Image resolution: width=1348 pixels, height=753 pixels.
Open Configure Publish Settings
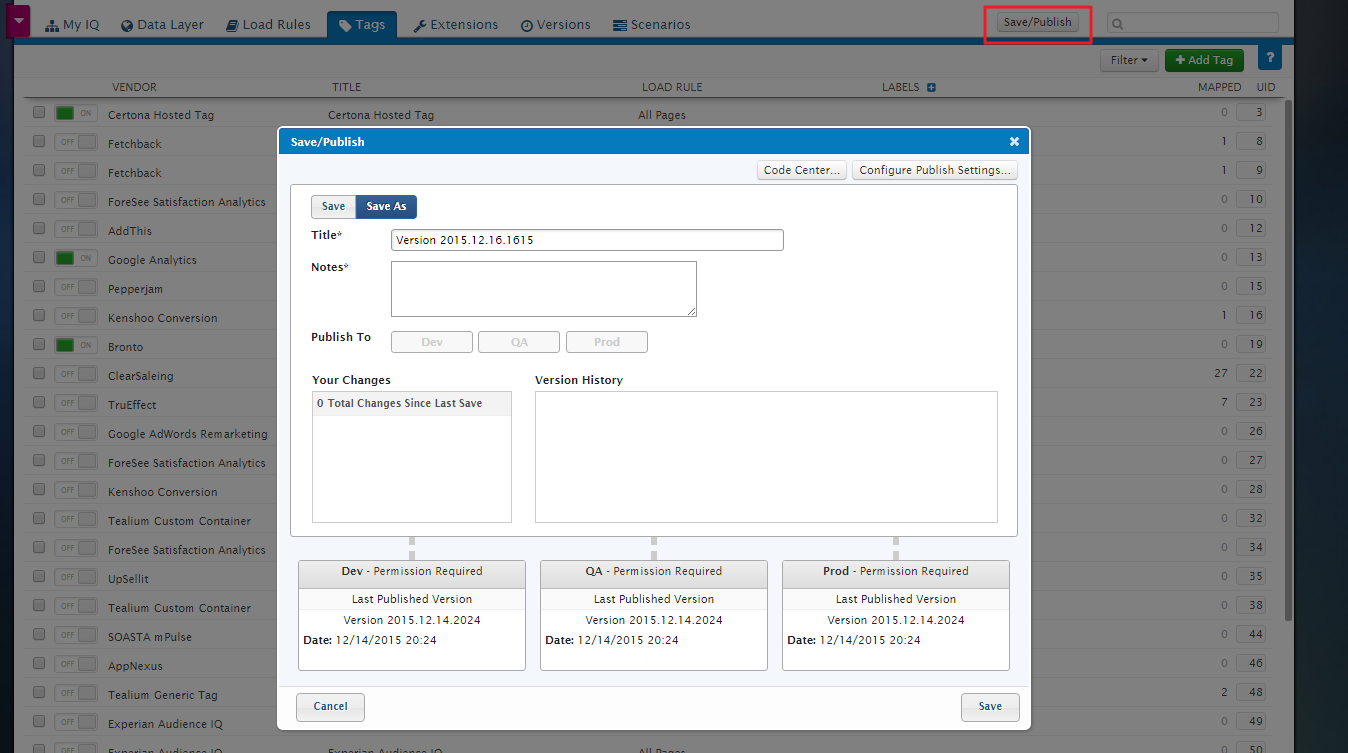point(935,170)
